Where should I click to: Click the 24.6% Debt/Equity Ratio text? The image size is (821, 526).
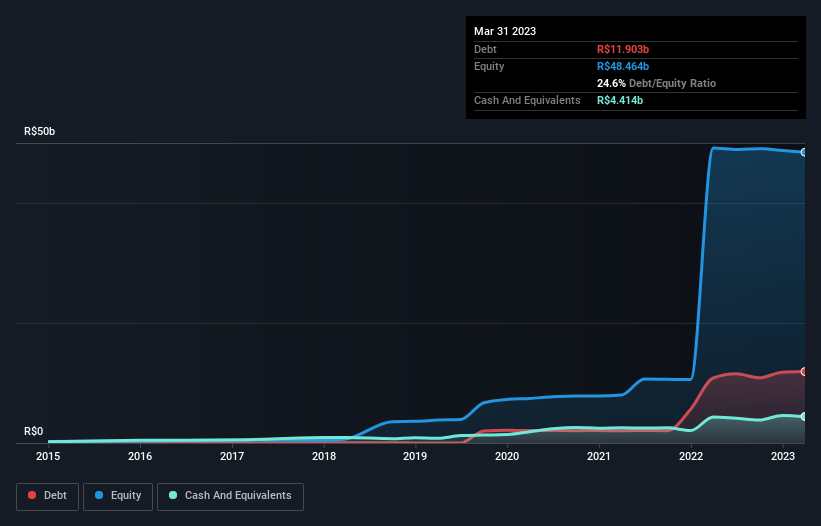pyautogui.click(x=657, y=83)
